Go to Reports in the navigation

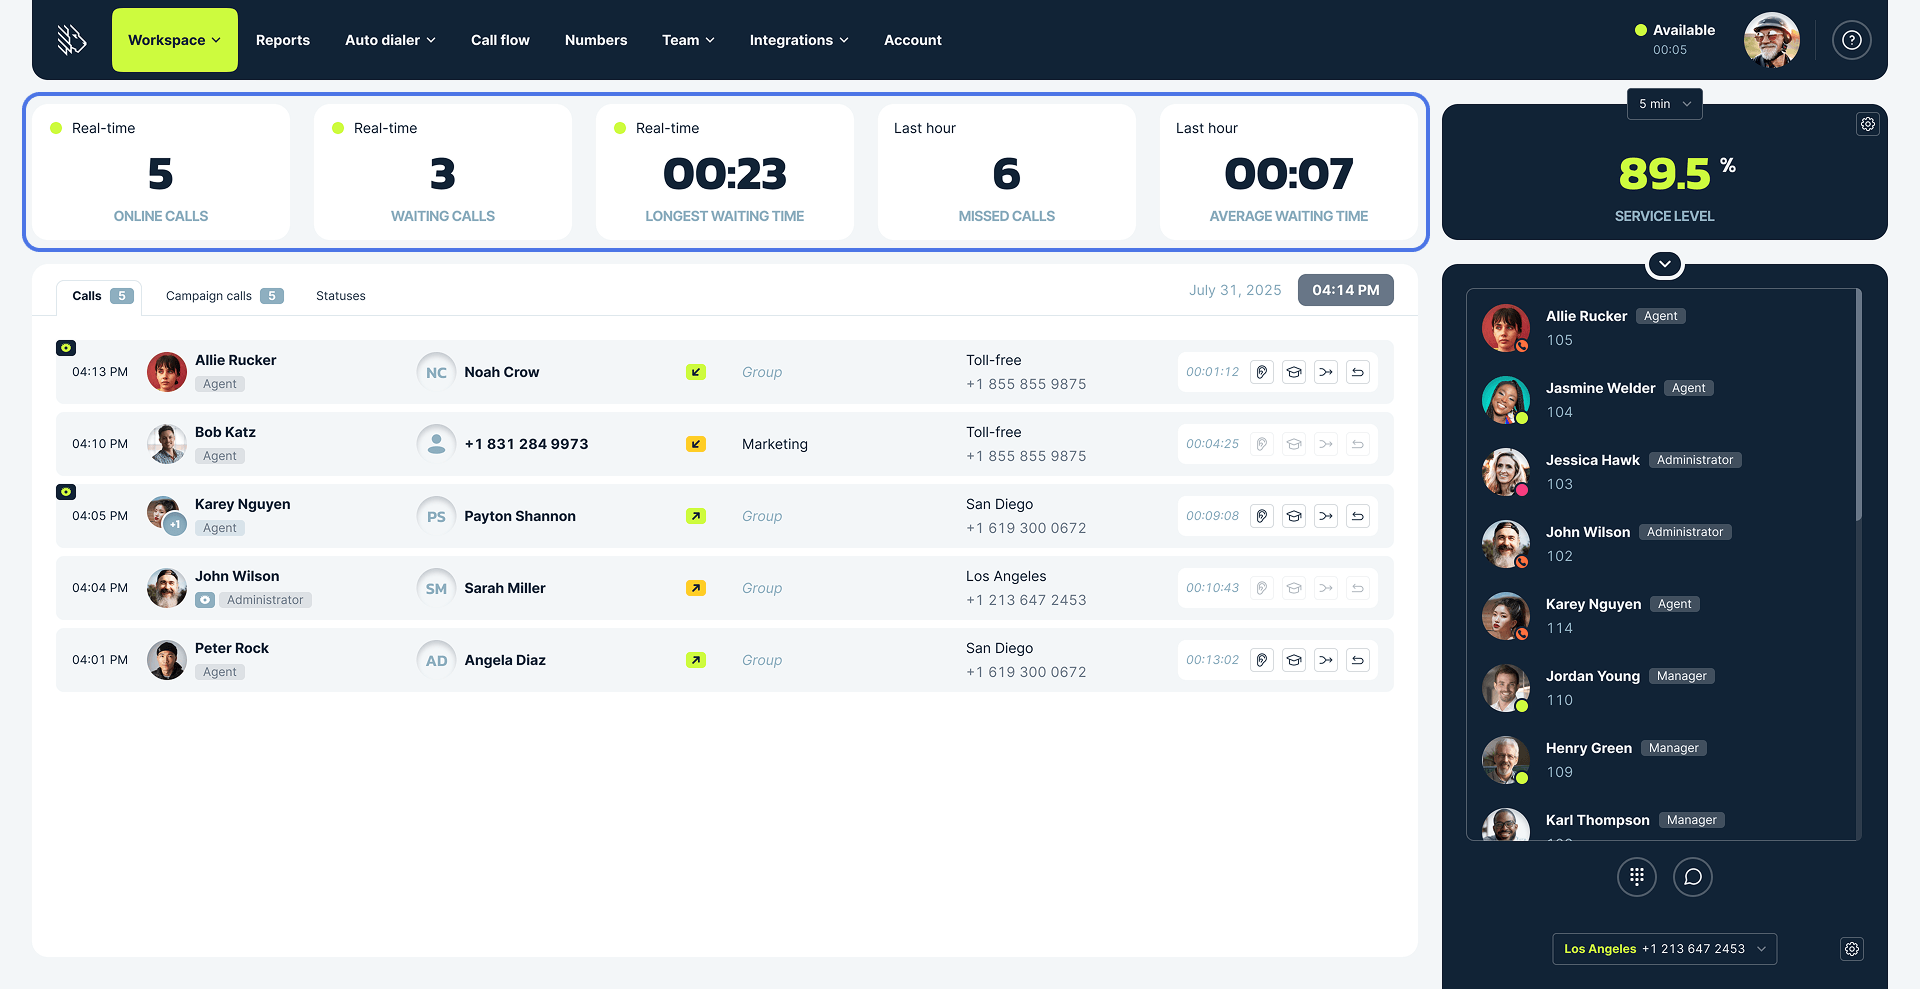click(x=282, y=40)
